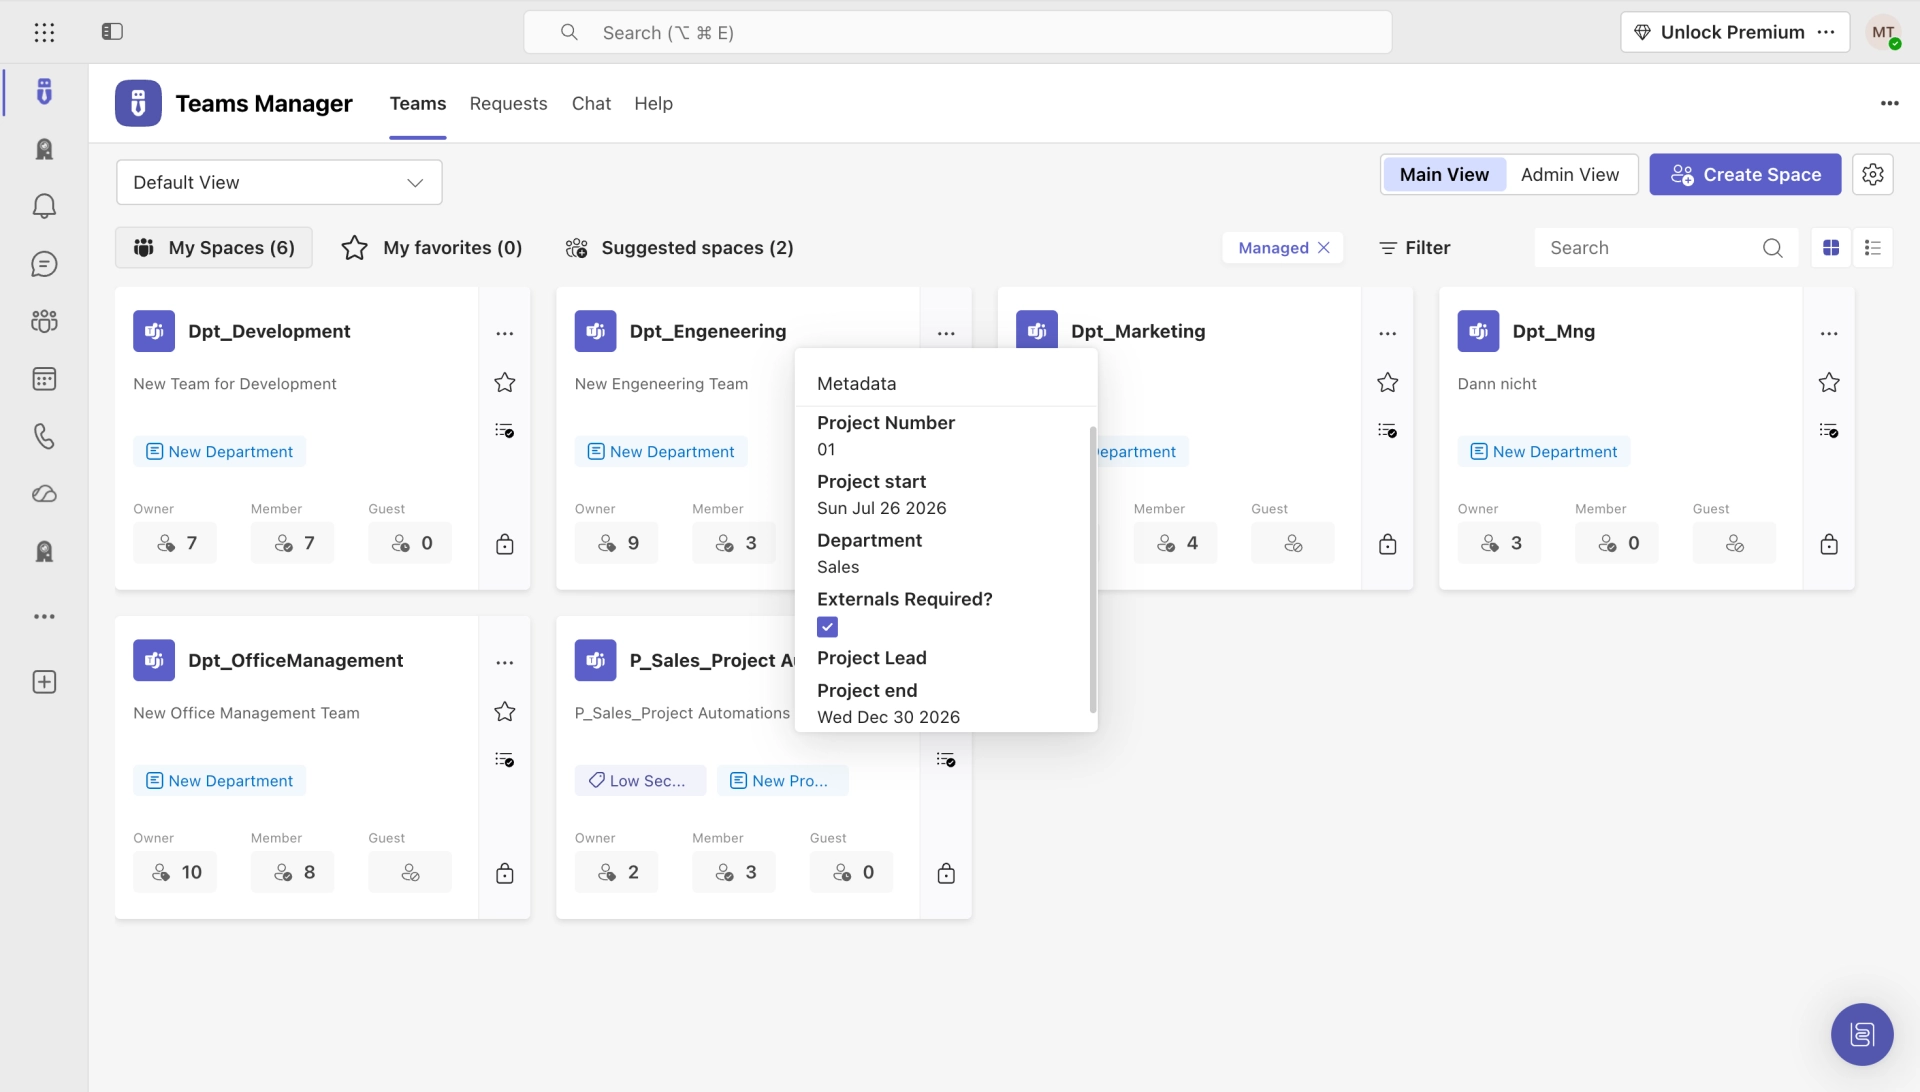Click New Department tag on Dpt_Mng
The height and width of the screenshot is (1092, 1920).
point(1544,452)
